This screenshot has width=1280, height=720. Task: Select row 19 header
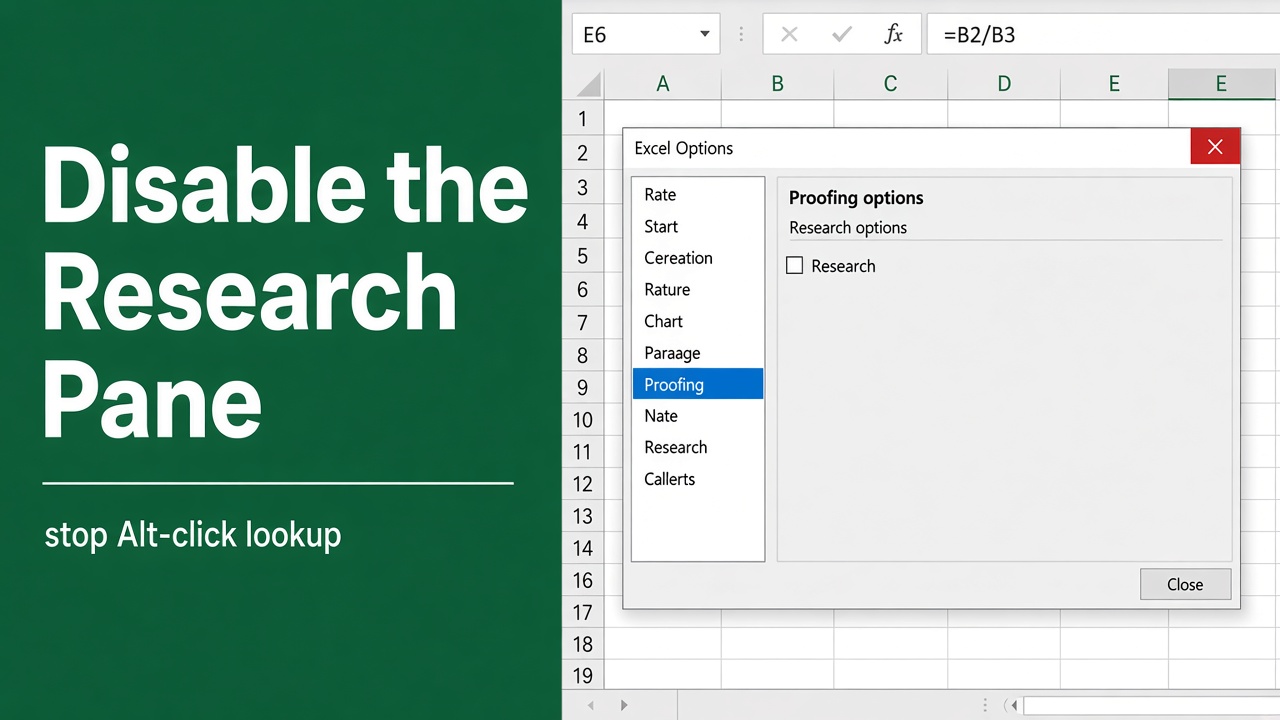pos(583,675)
